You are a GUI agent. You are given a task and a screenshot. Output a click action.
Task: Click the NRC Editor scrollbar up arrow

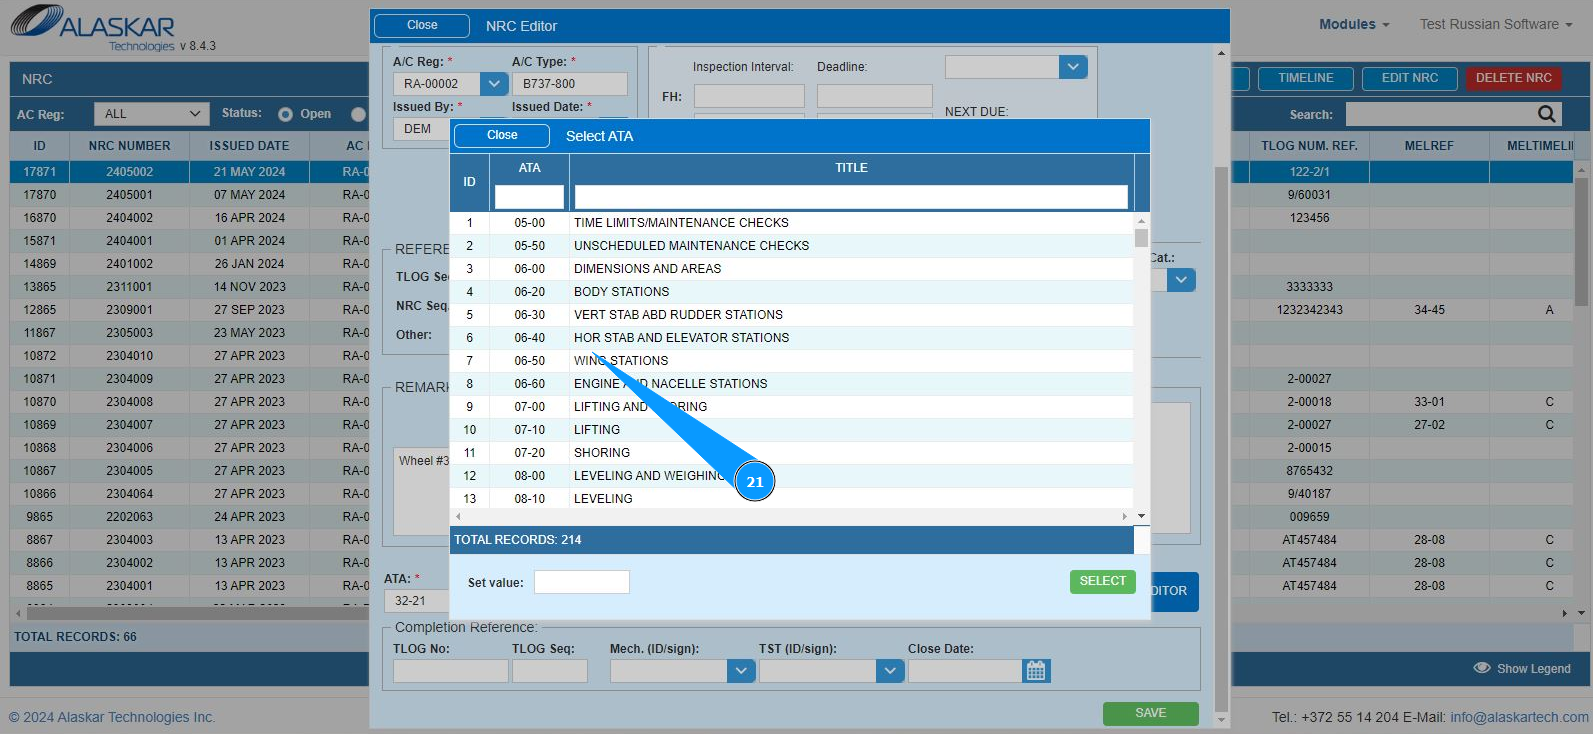1221,53
